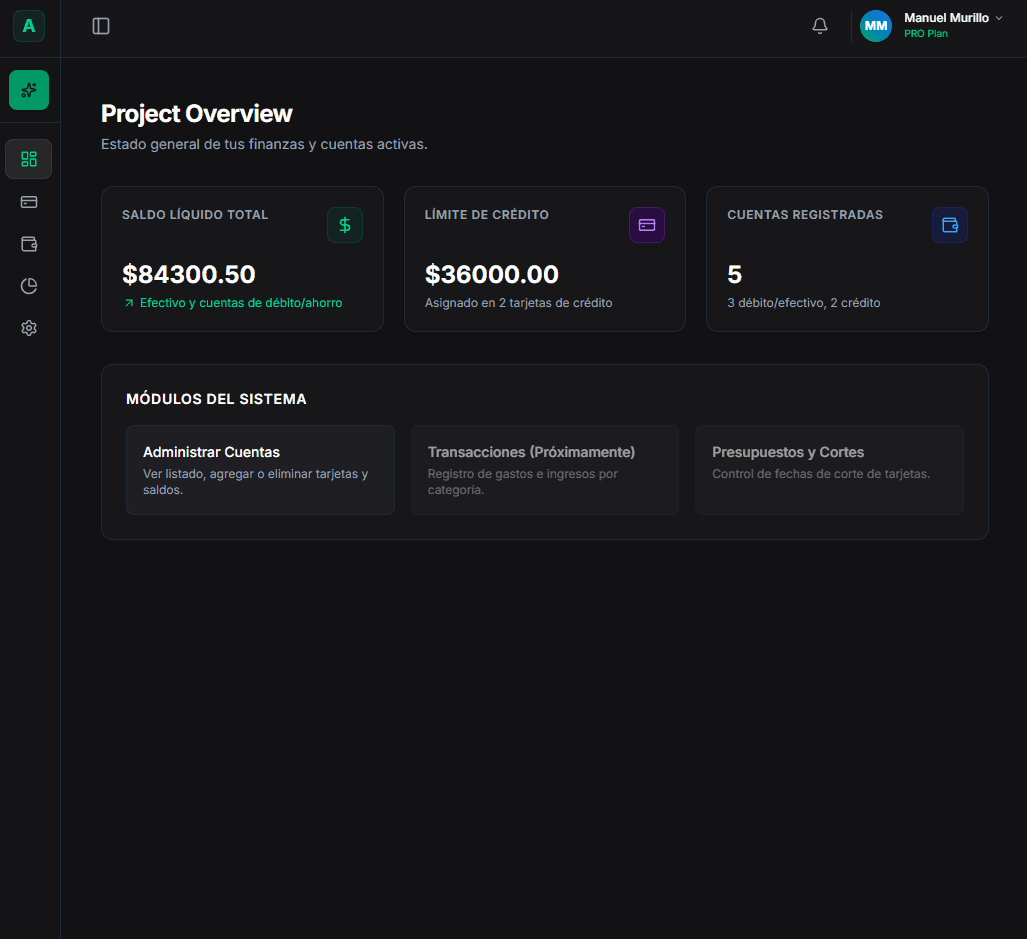Toggle the sidebar panel icon
This screenshot has width=1027, height=939.
[x=101, y=26]
